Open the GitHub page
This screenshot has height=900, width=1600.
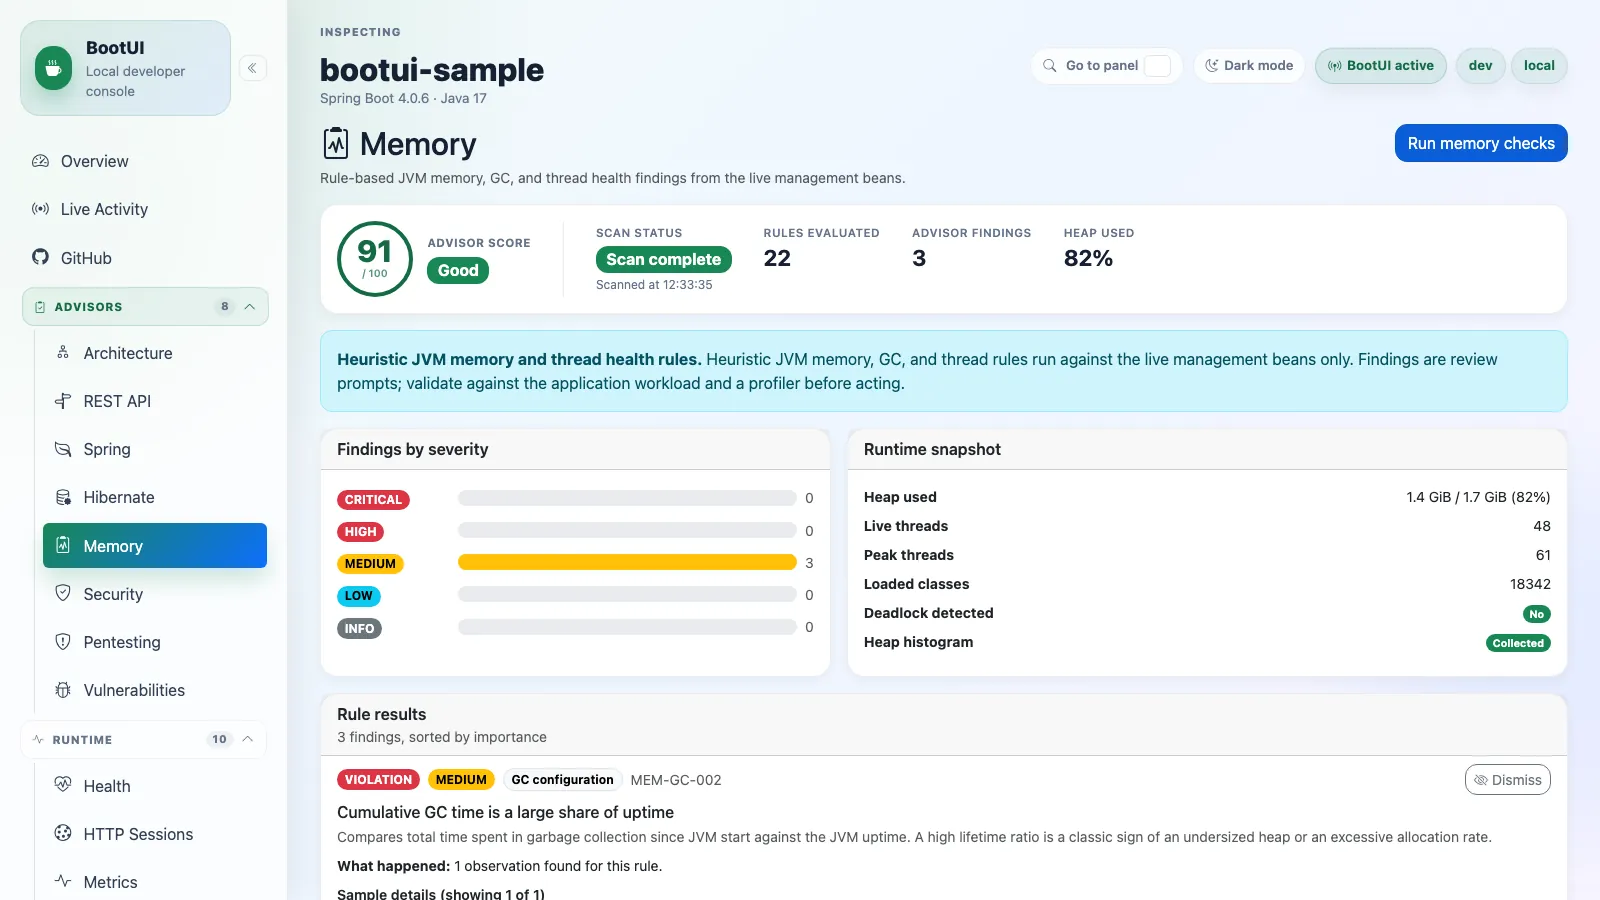[x=145, y=257]
